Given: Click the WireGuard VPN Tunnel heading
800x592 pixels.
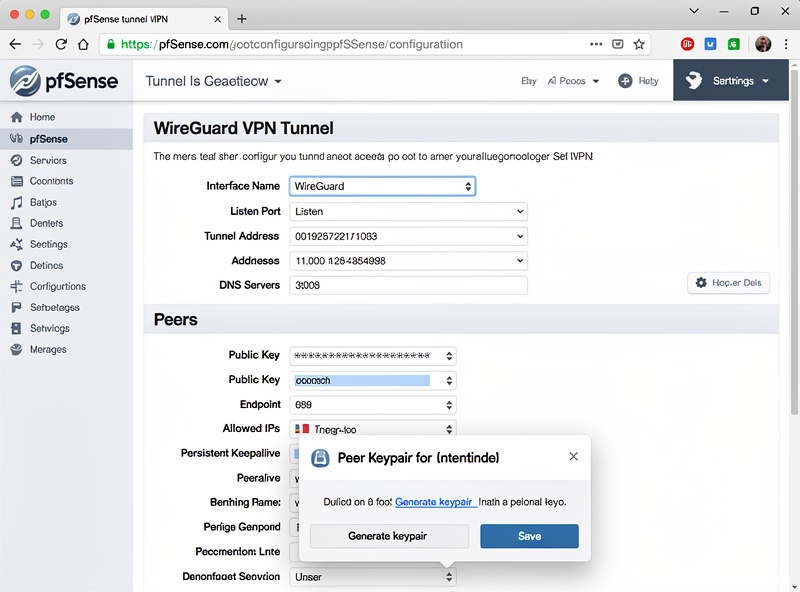Looking at the screenshot, I should (243, 128).
